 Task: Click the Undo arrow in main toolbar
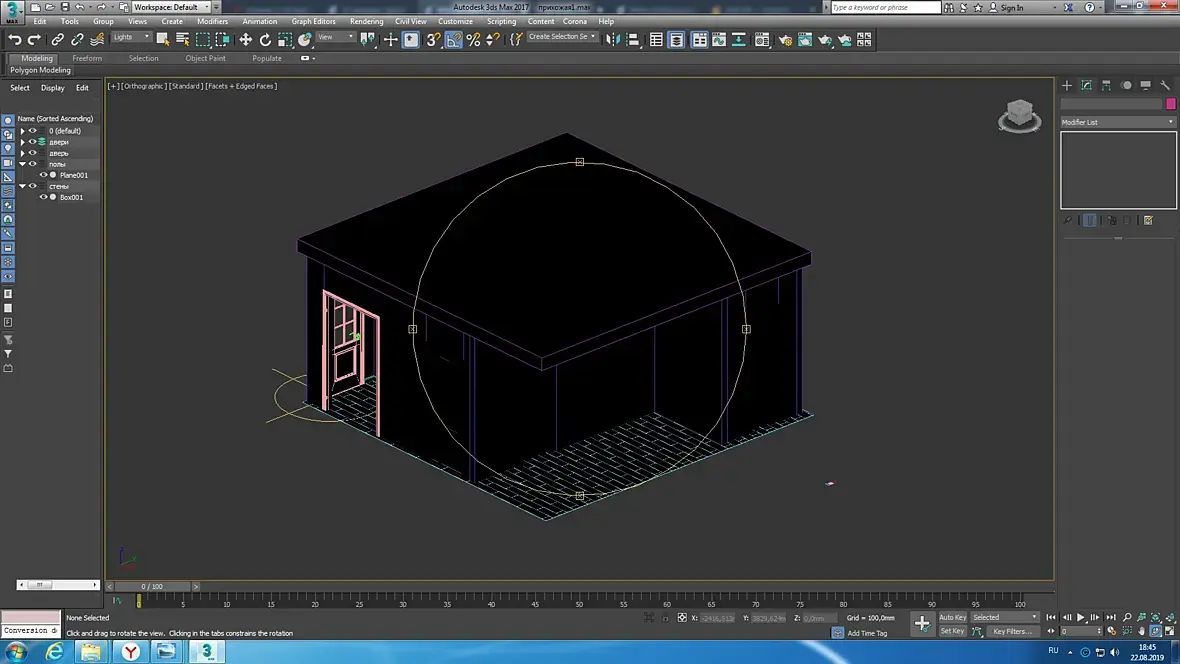point(15,40)
